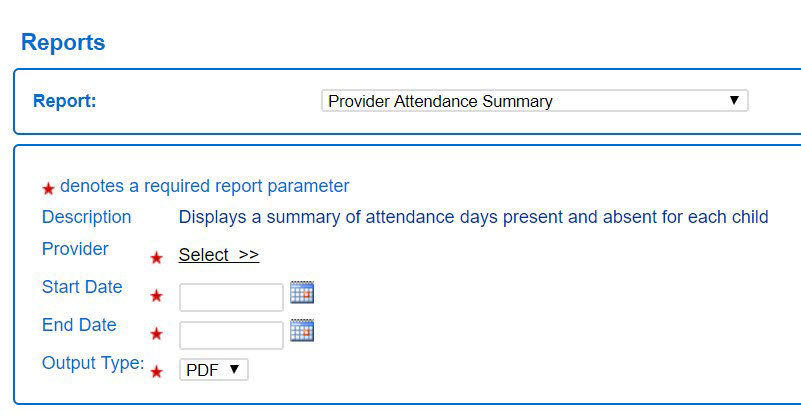Open the PDF output type dropdown
Image resolution: width=801 pixels, height=417 pixels.
click(x=213, y=370)
